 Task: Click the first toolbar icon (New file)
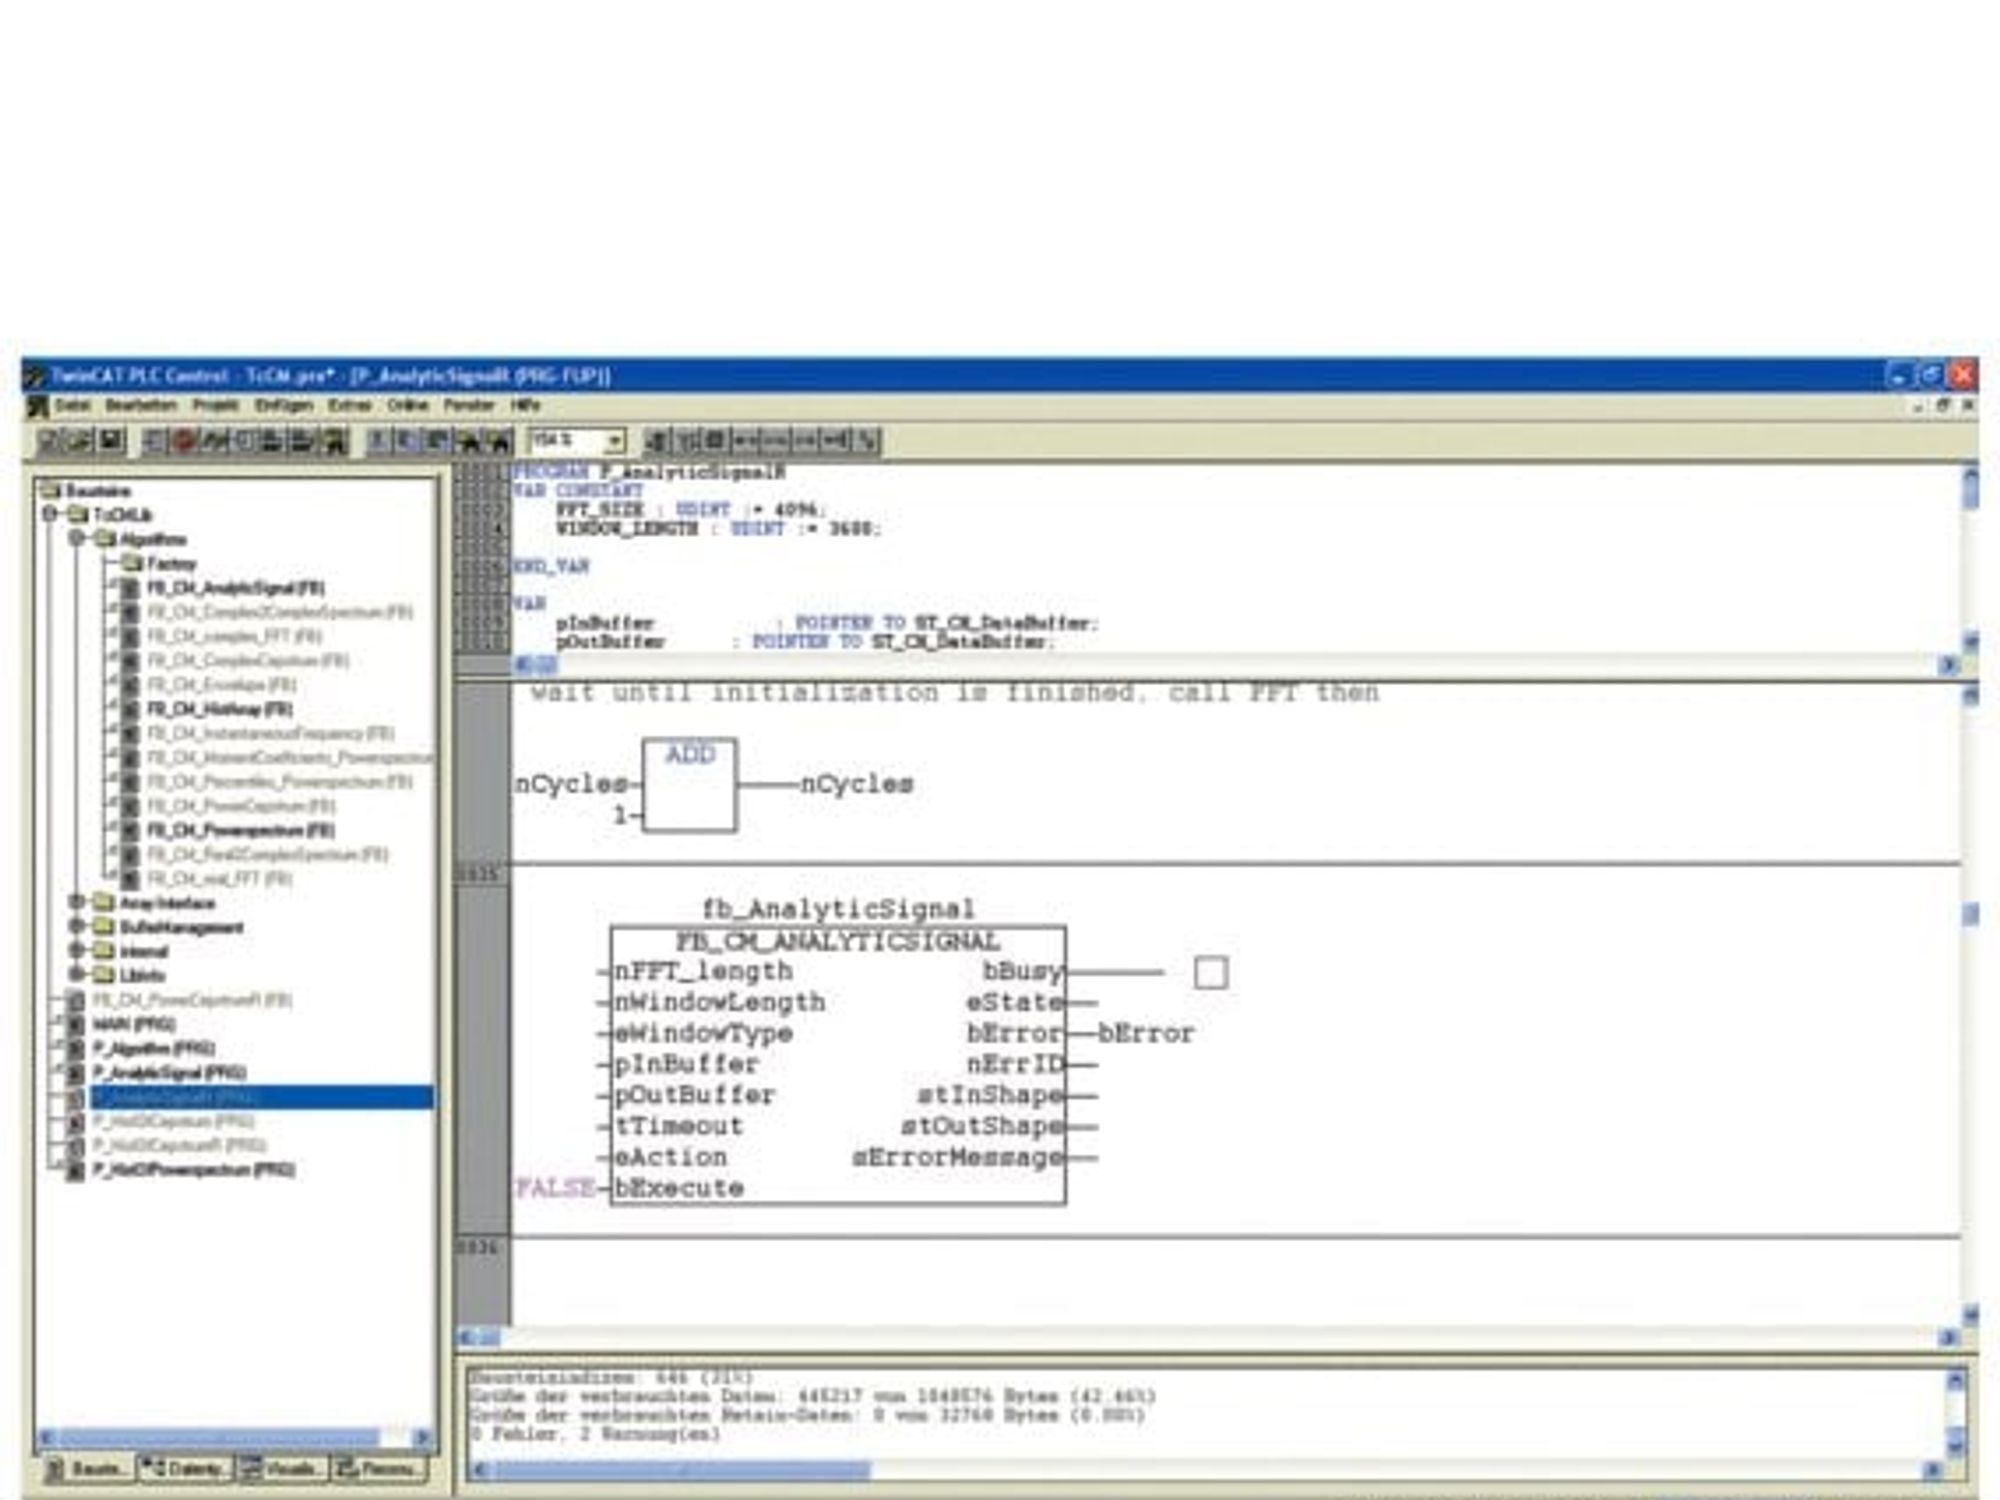tap(51, 440)
